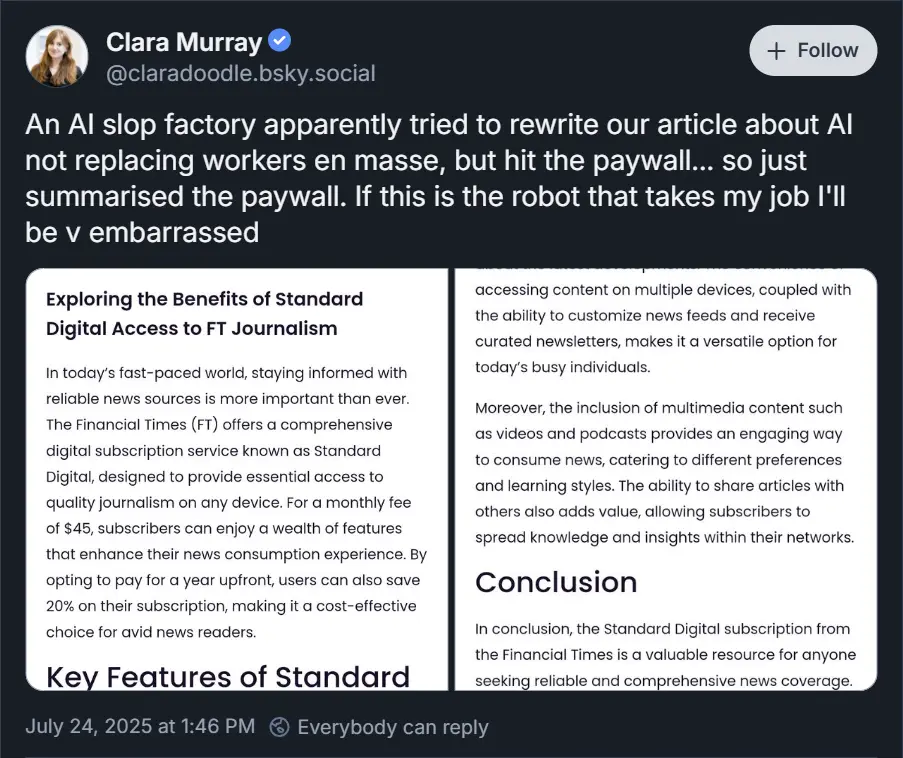This screenshot has height=758, width=903.
Task: Click the "Everybody can reply" label
Action: tap(392, 727)
